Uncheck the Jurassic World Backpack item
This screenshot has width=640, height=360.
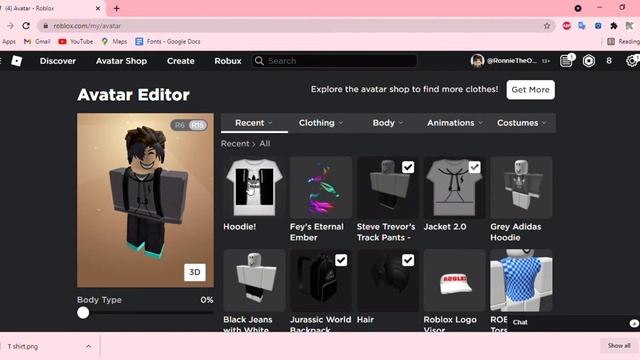[x=341, y=260]
